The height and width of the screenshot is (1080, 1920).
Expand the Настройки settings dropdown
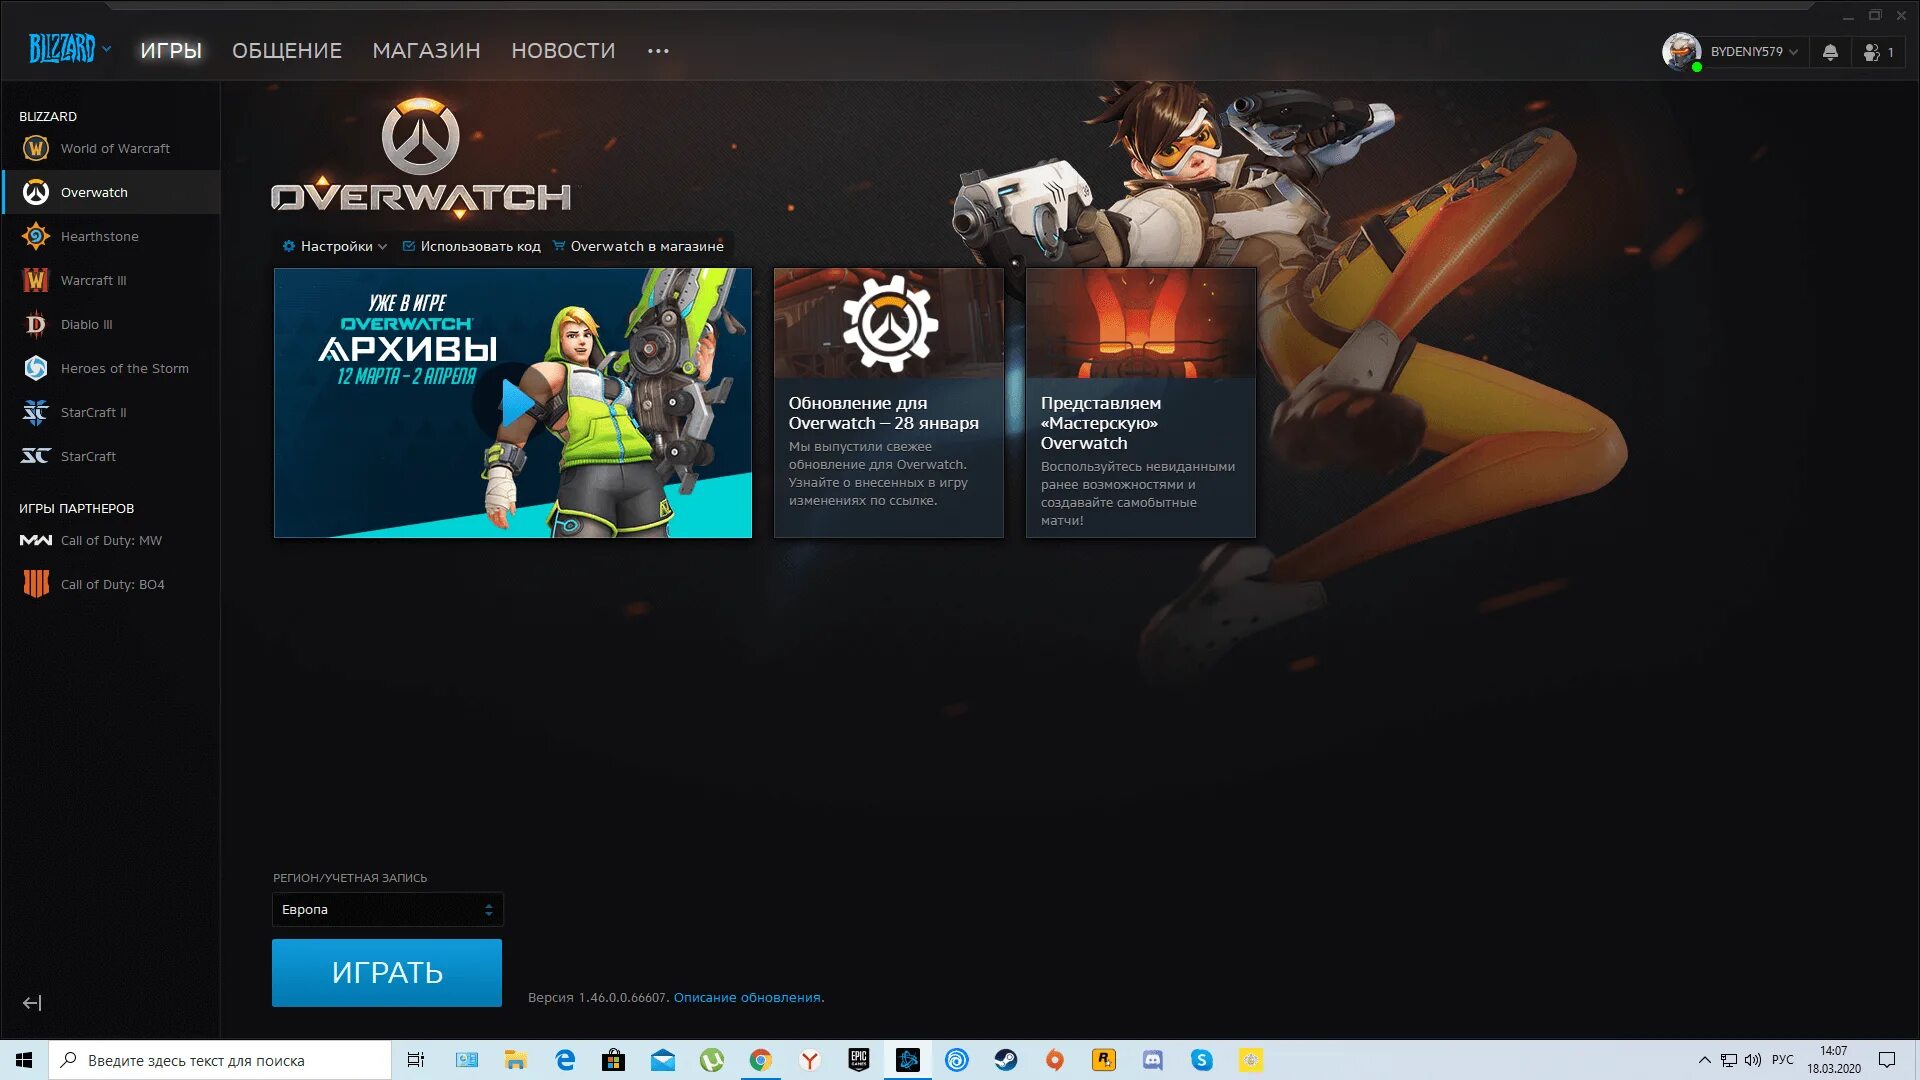pyautogui.click(x=335, y=246)
